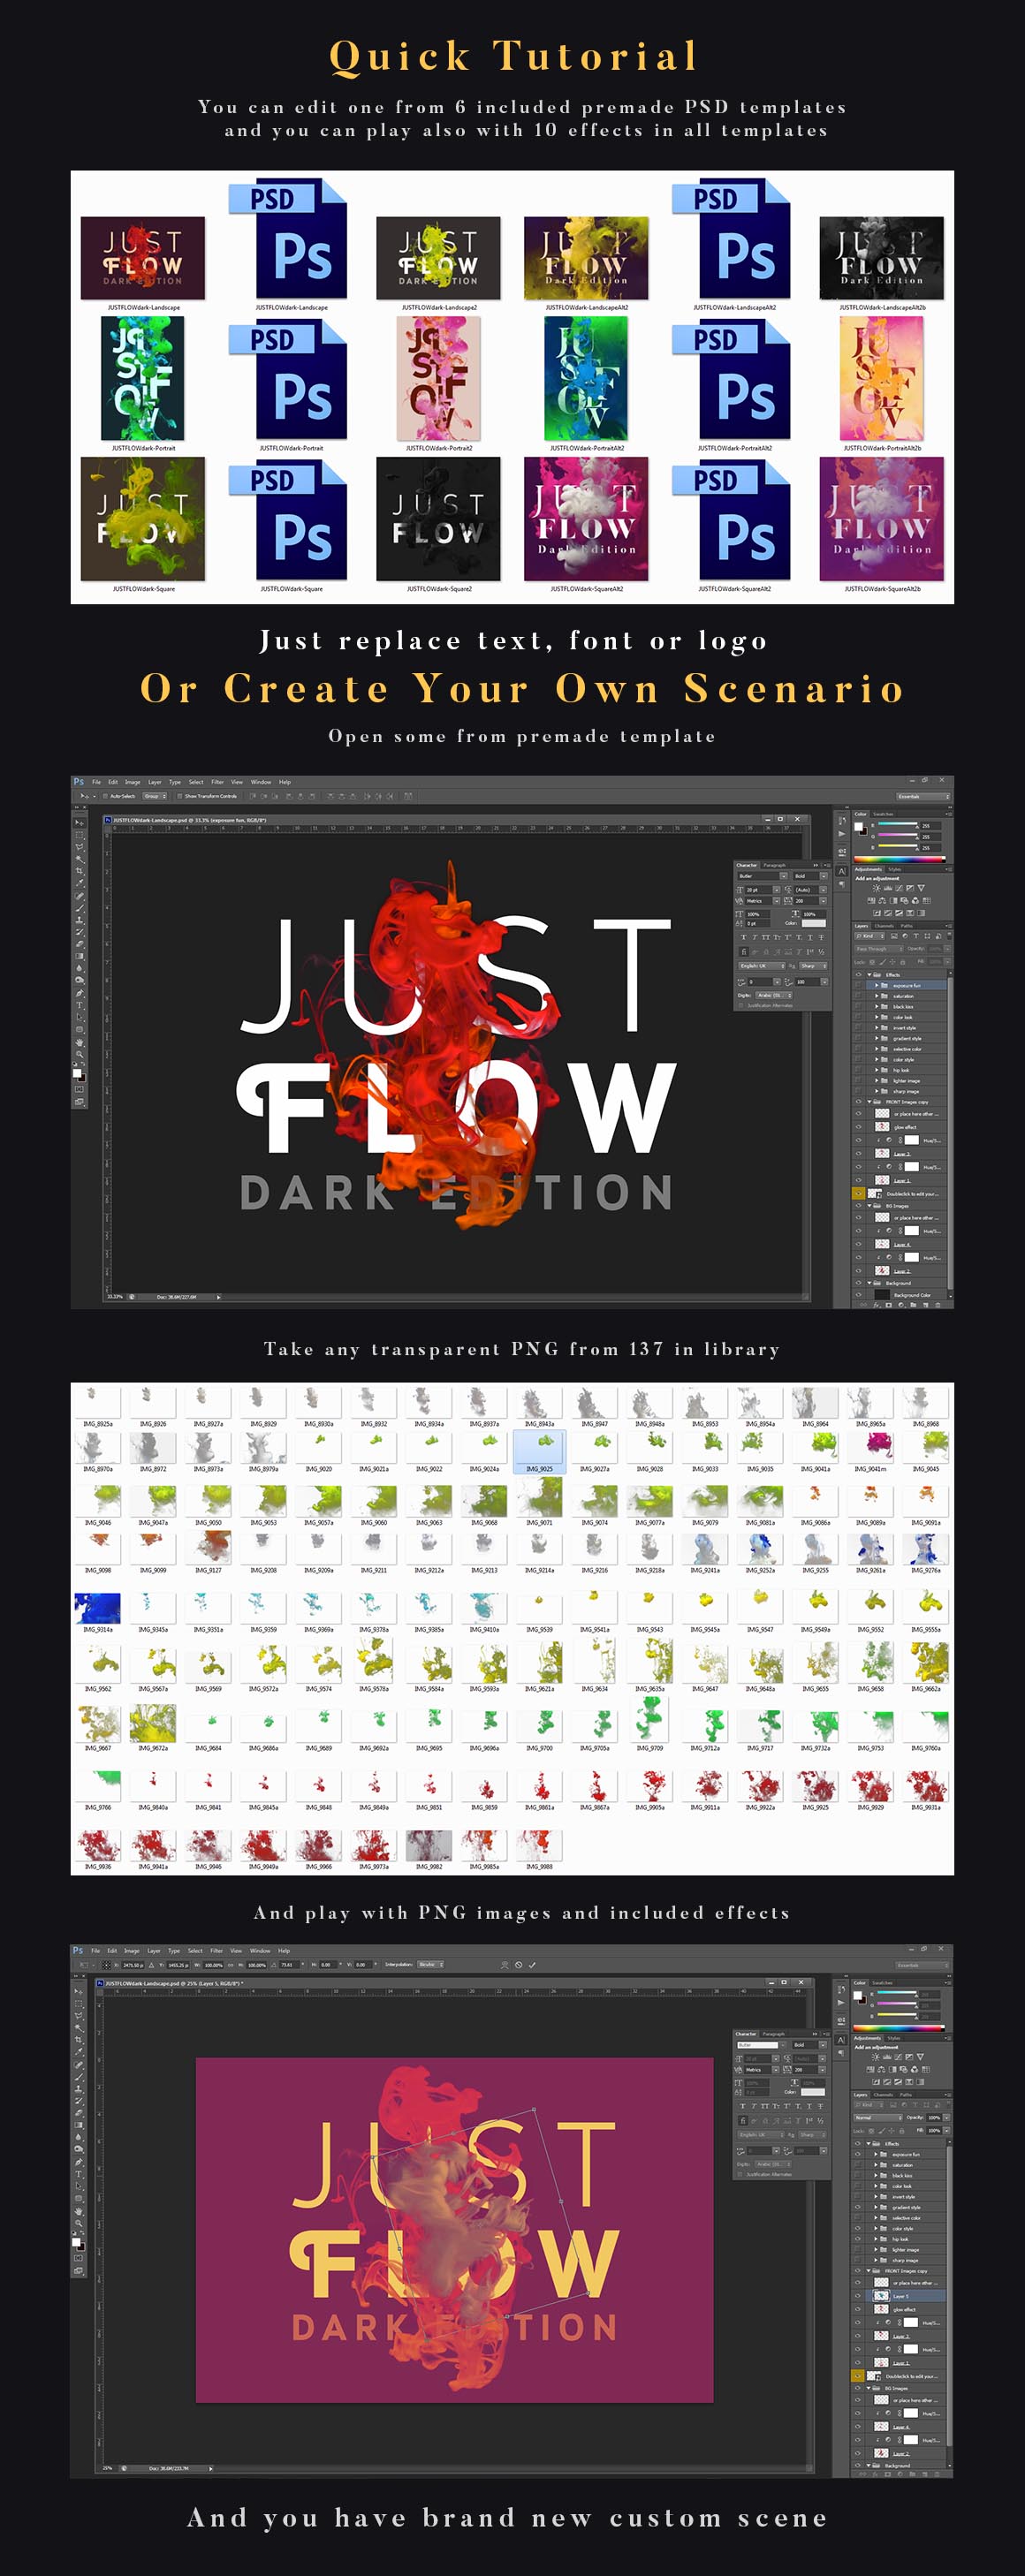Commit the transform using the checkmark icon

(x=533, y=1964)
